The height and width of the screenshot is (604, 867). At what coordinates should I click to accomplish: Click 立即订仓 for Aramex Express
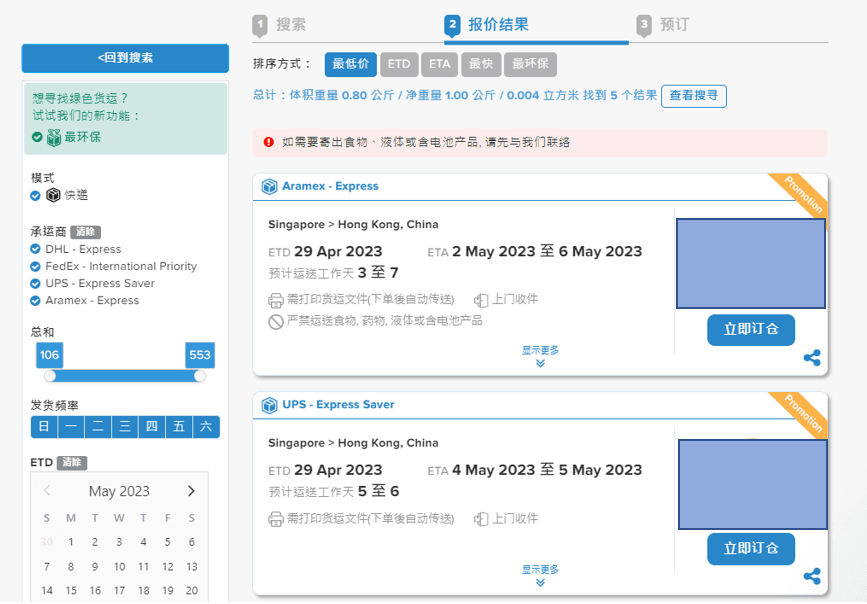click(751, 330)
